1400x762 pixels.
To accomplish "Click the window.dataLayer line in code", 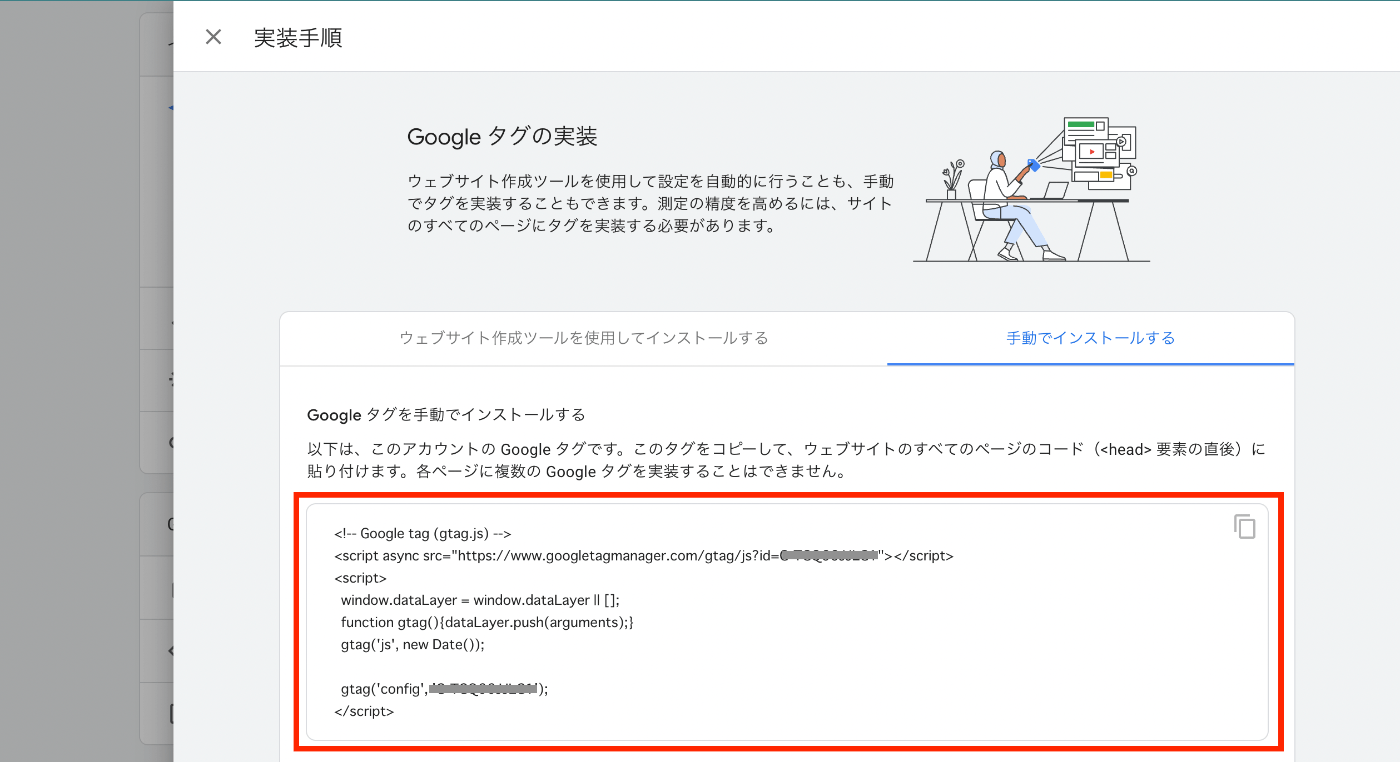I will [x=480, y=600].
